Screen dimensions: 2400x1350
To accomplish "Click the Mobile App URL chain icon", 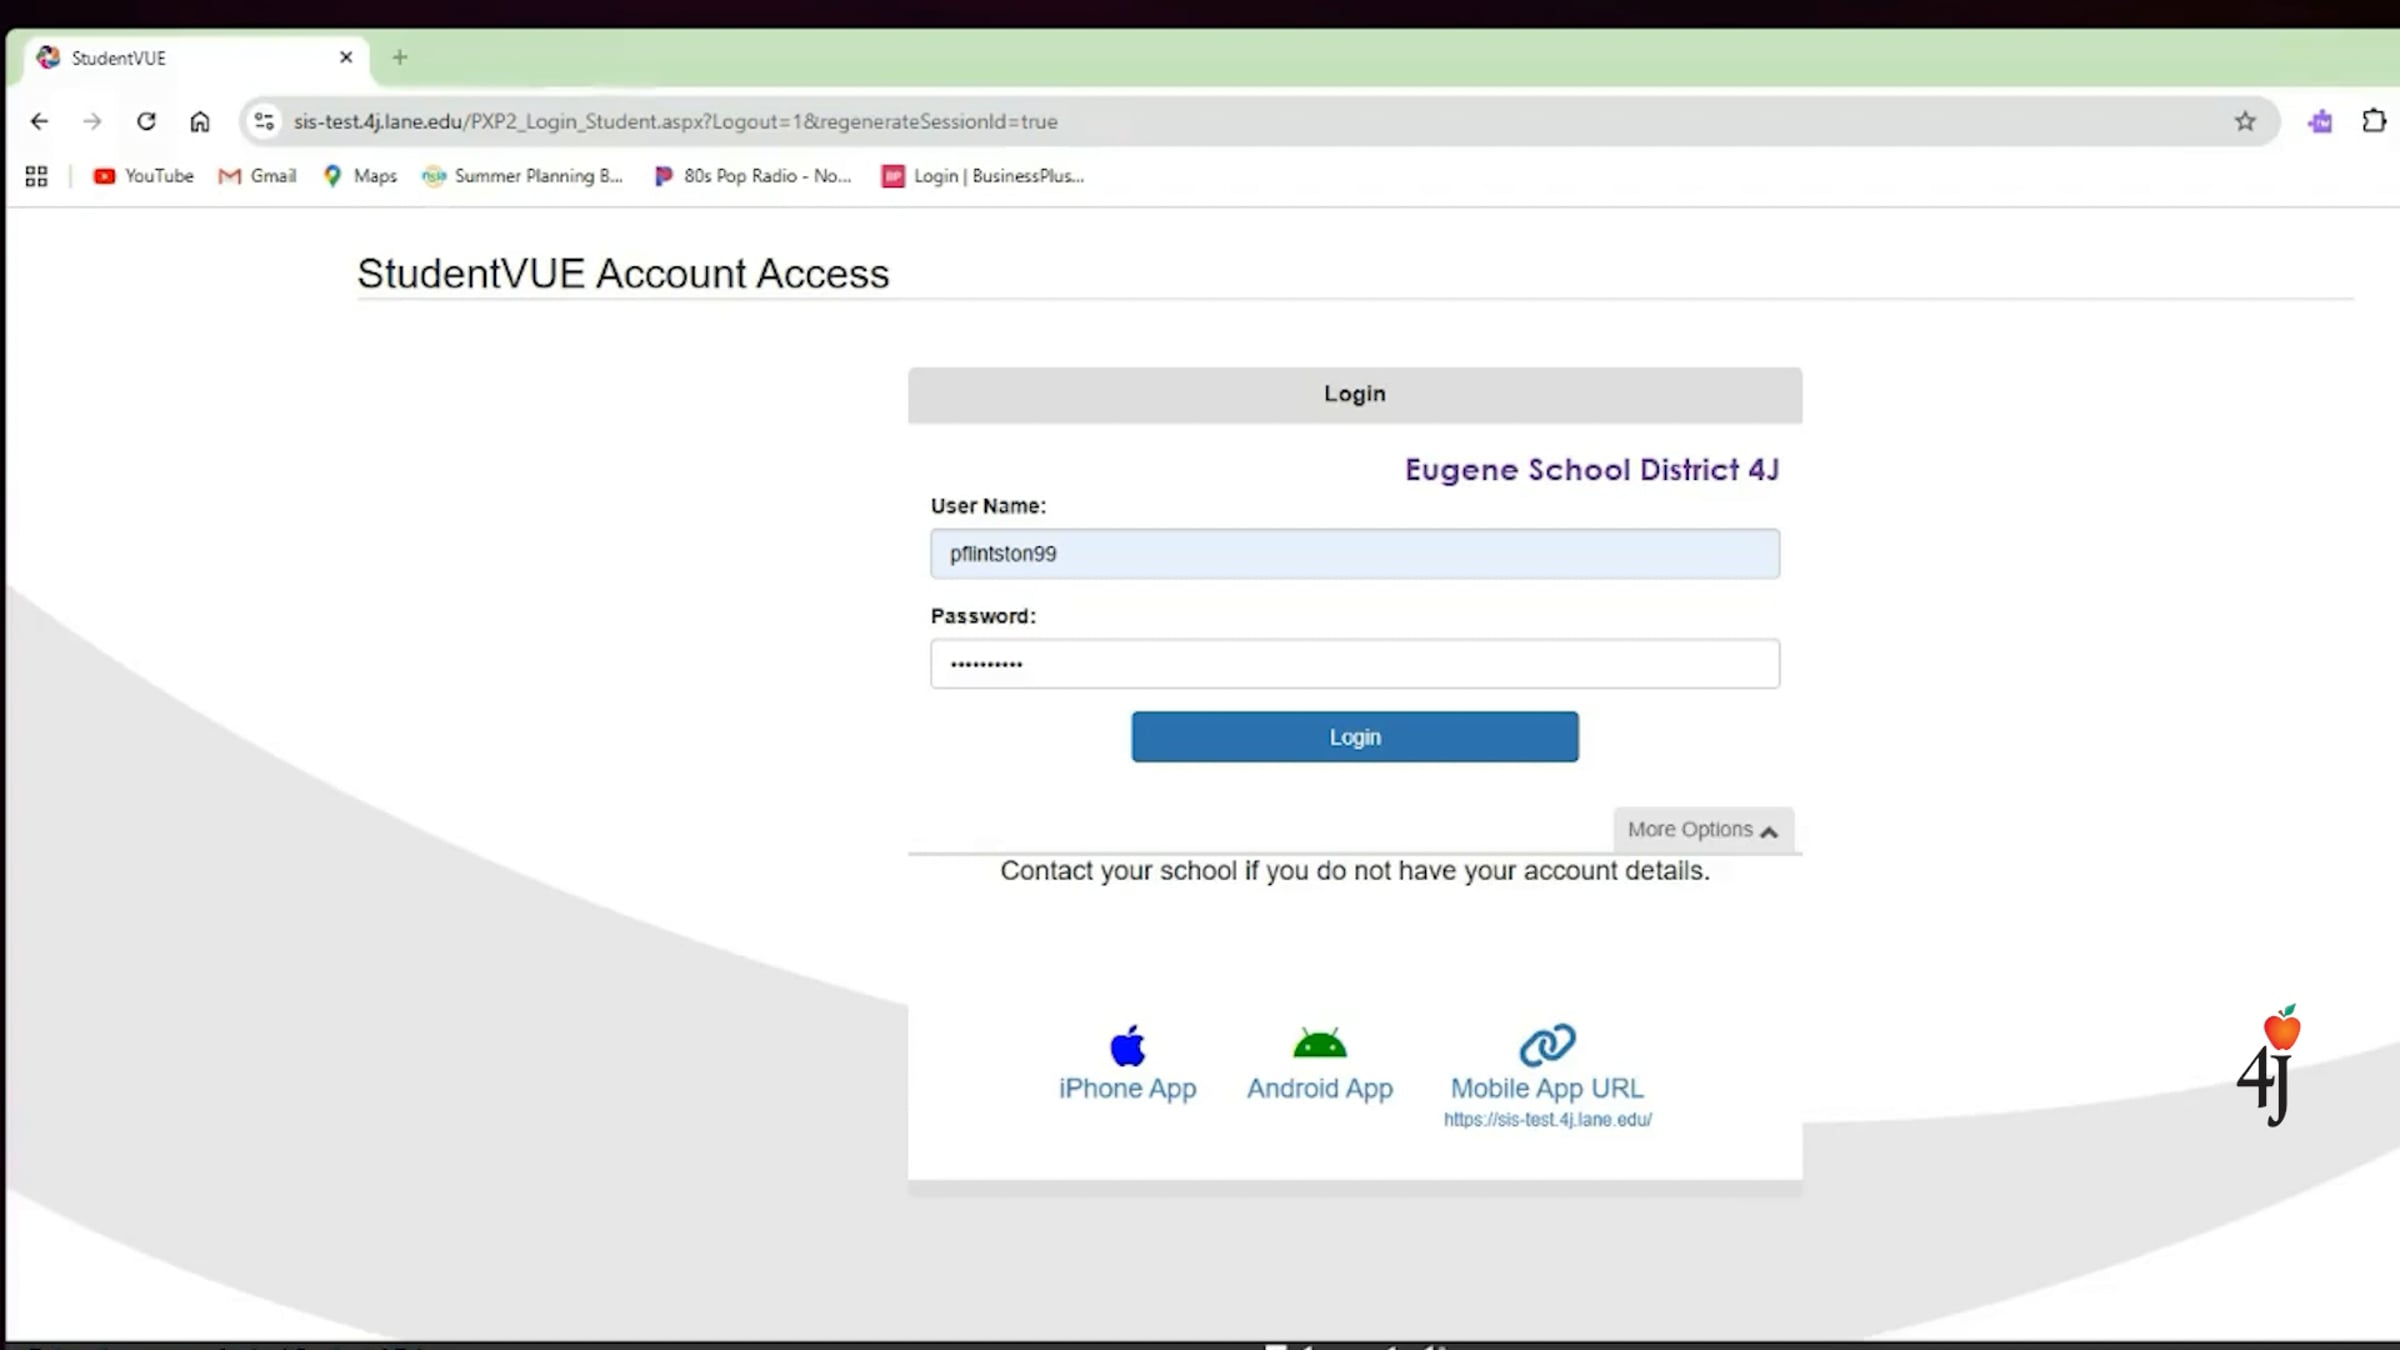I will click(1547, 1045).
